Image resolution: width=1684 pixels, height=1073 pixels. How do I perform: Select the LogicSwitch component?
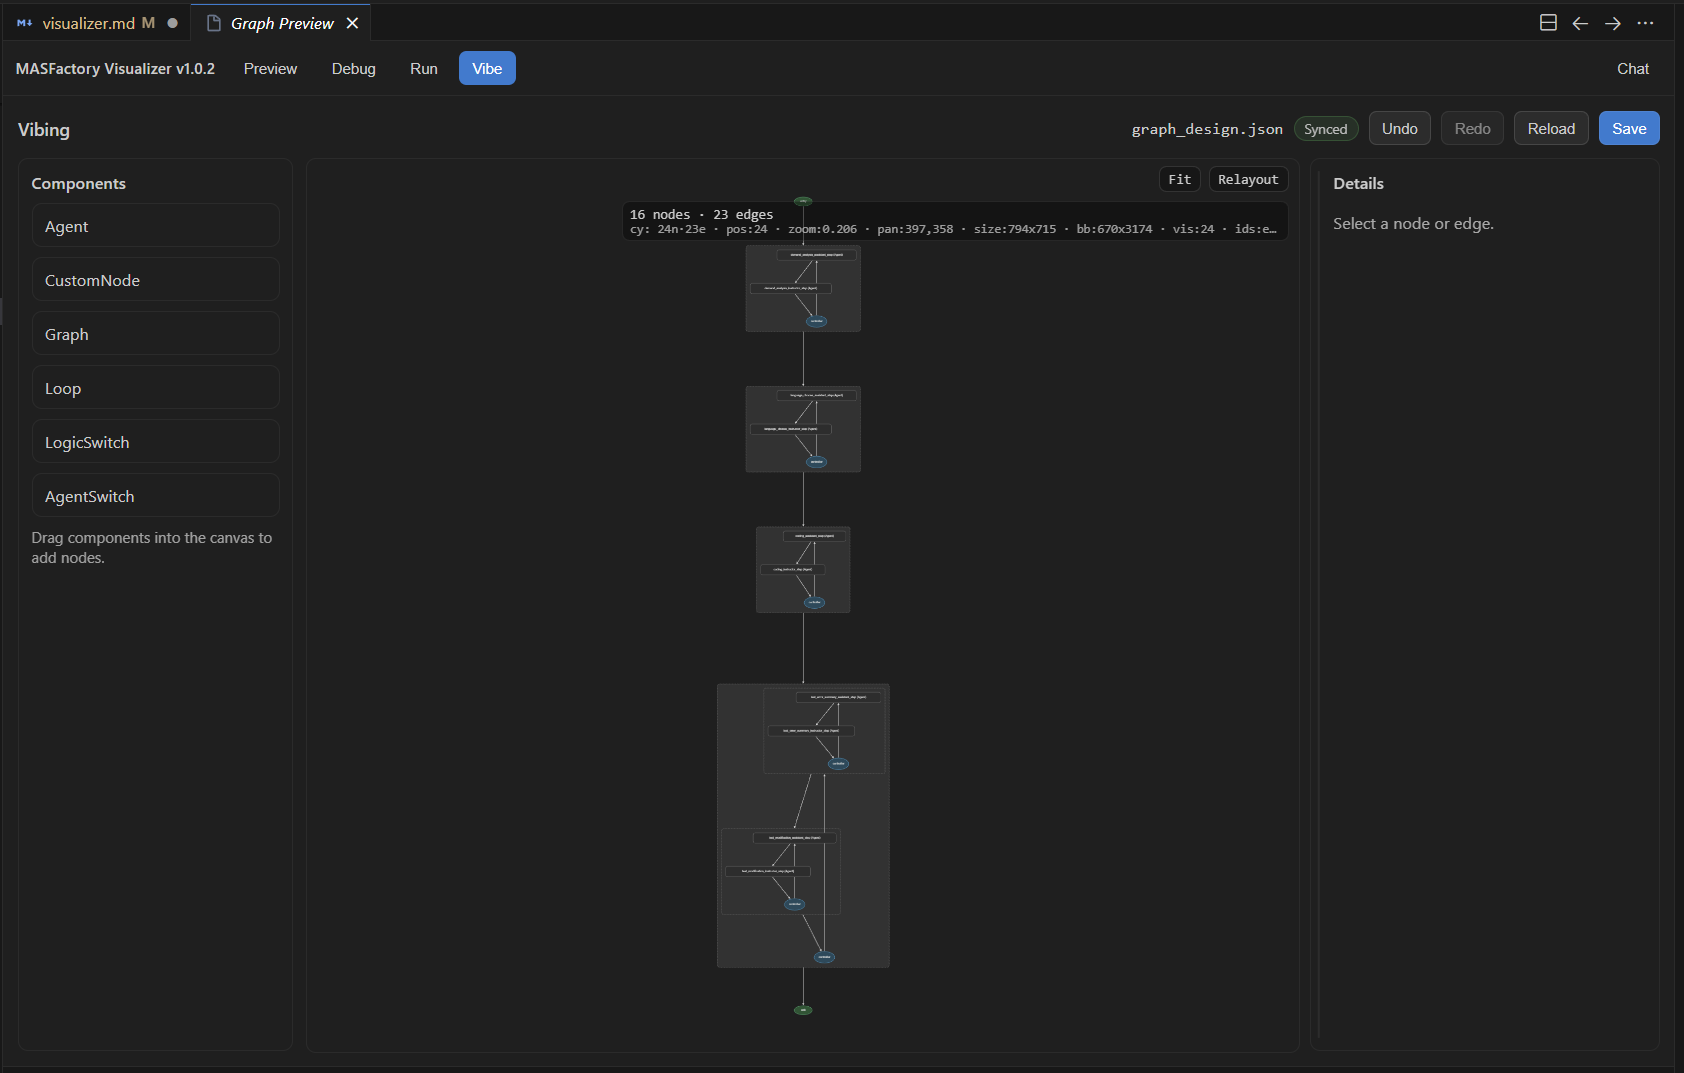click(155, 442)
